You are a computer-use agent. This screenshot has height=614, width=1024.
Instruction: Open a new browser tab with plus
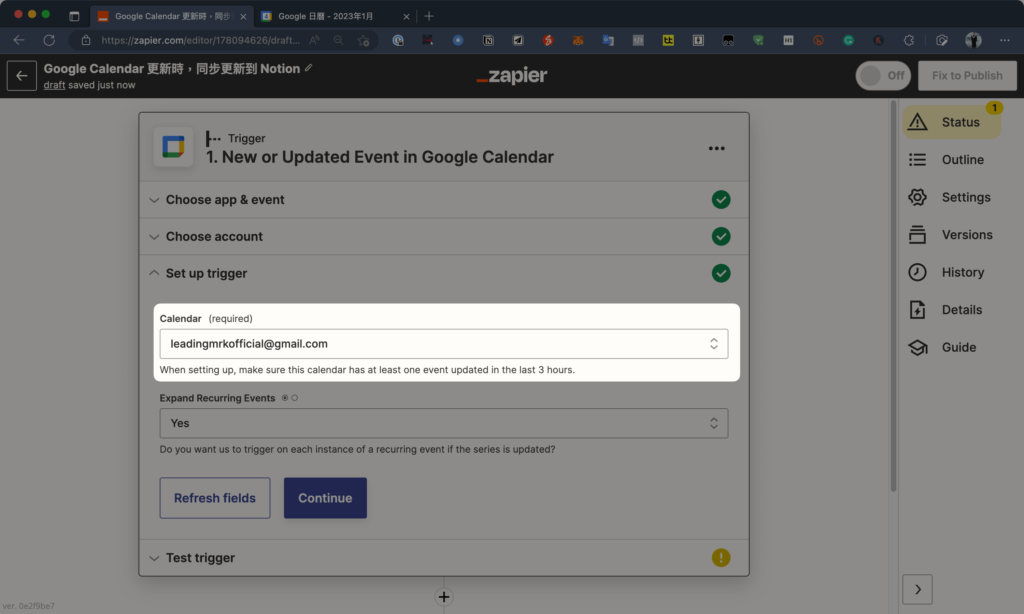click(429, 16)
